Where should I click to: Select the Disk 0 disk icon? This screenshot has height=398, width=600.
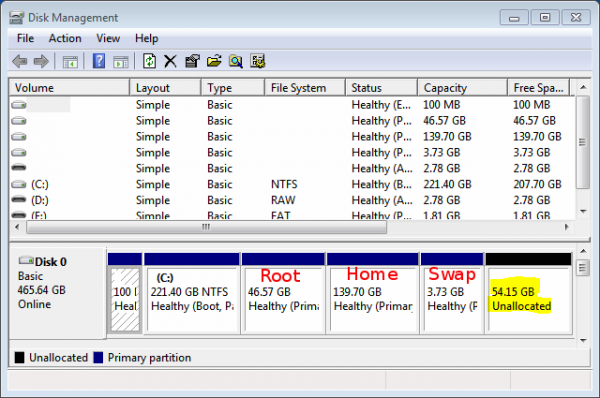point(26,261)
